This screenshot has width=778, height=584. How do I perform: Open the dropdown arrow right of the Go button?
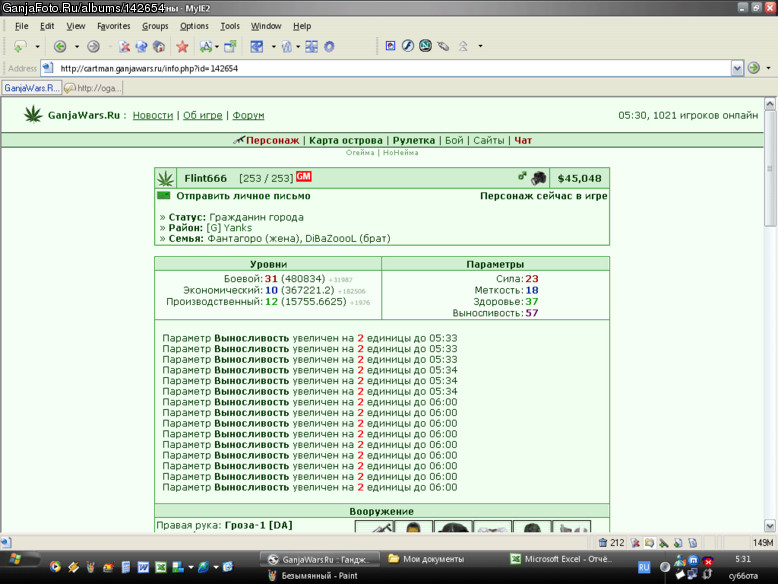[x=769, y=68]
